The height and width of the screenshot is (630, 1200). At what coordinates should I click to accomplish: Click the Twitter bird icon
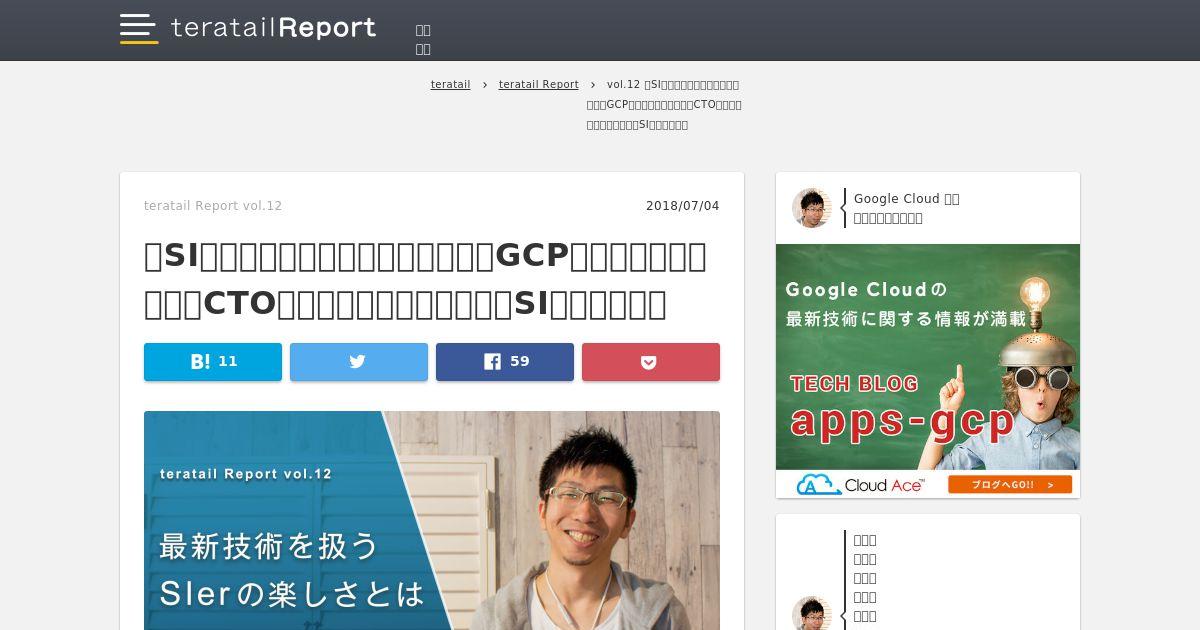click(x=358, y=362)
